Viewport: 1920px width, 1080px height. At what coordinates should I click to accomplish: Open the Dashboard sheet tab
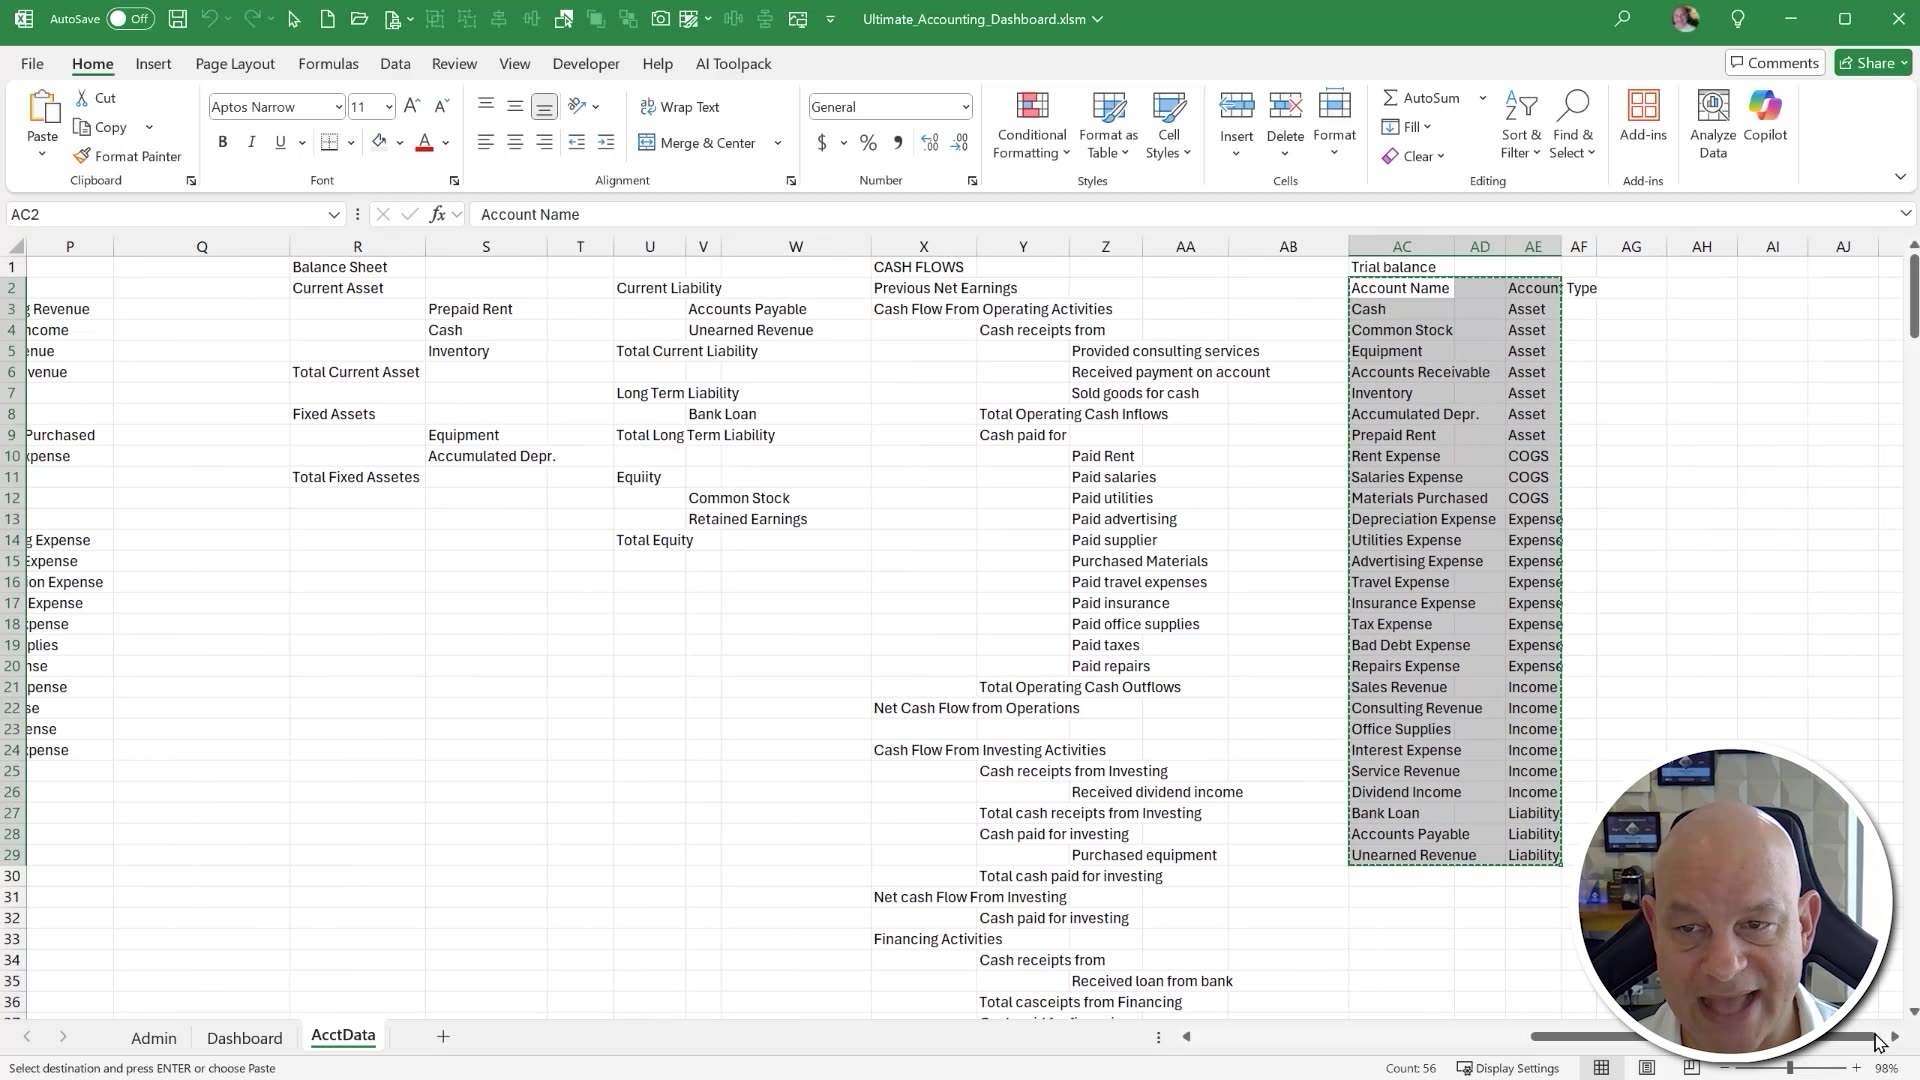coord(245,1037)
